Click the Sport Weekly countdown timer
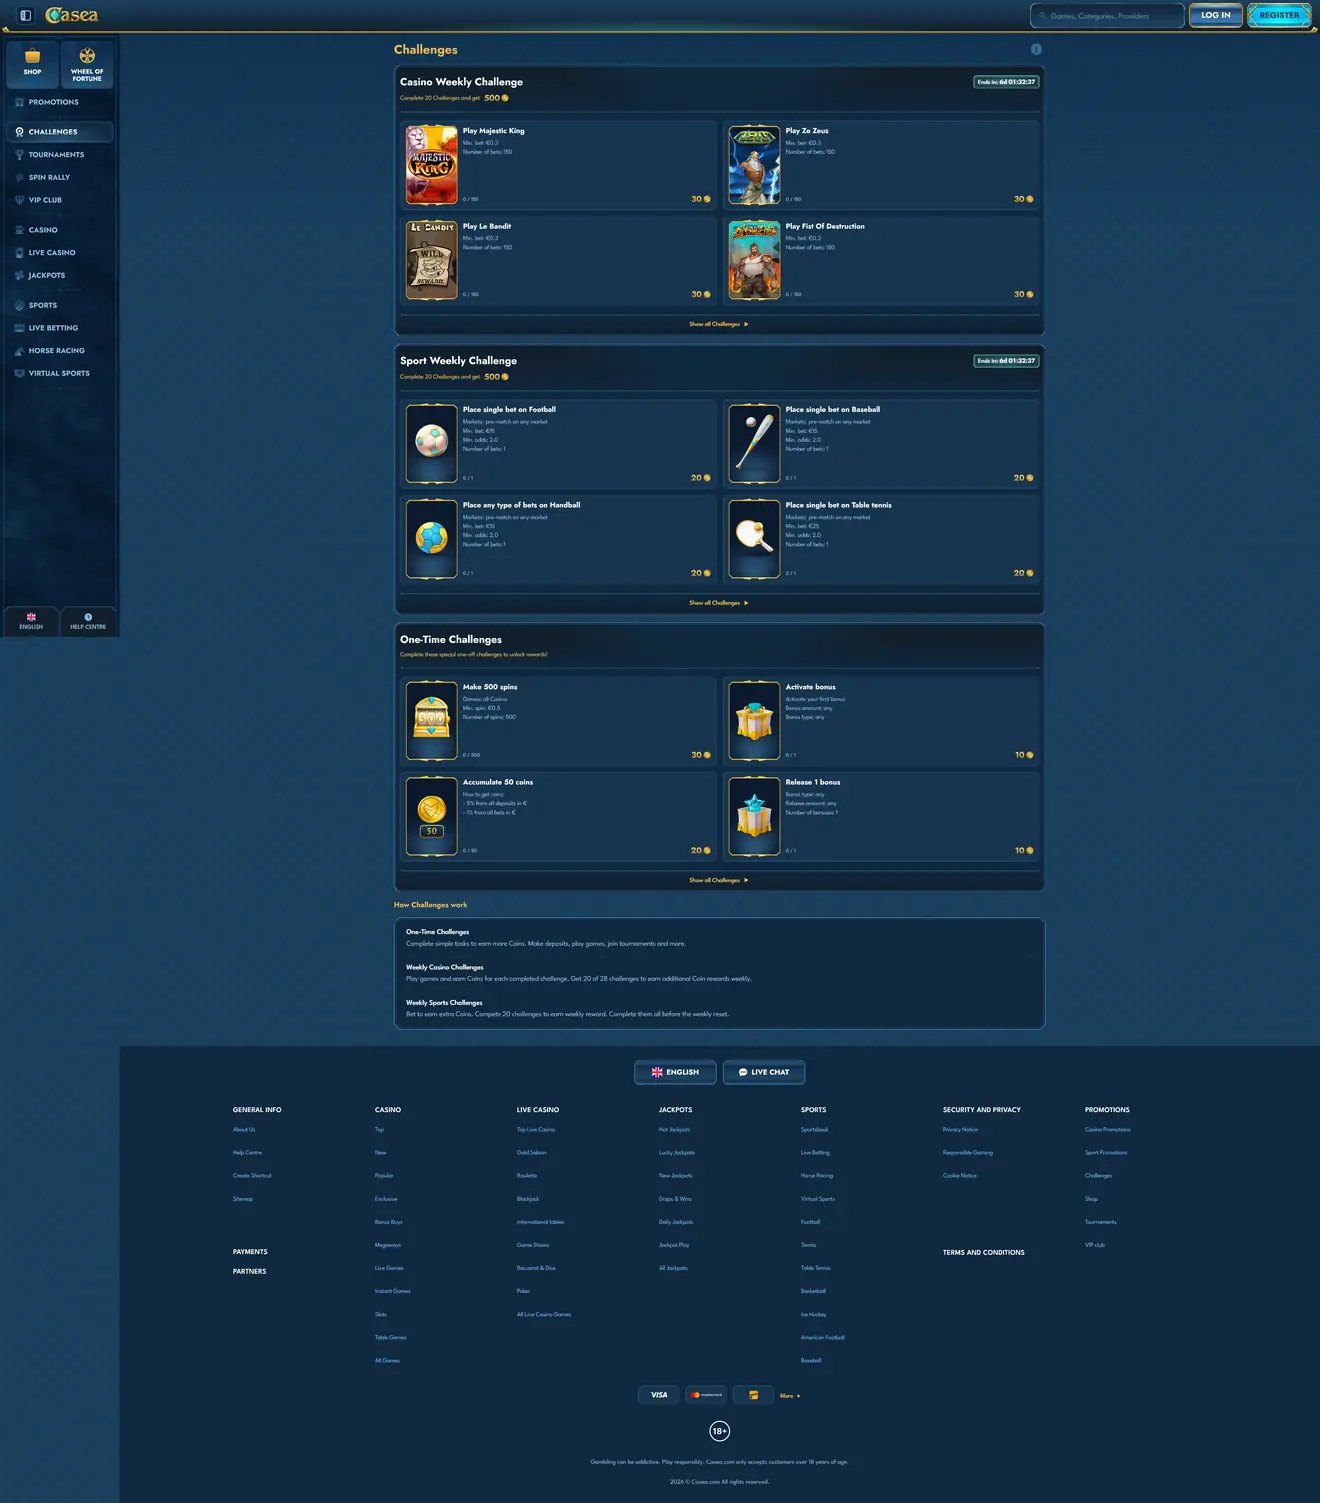This screenshot has height=1503, width=1320. 1006,361
